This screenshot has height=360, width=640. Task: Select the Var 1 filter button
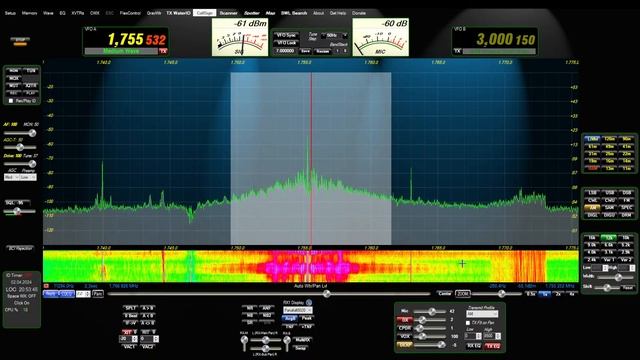tap(609, 260)
